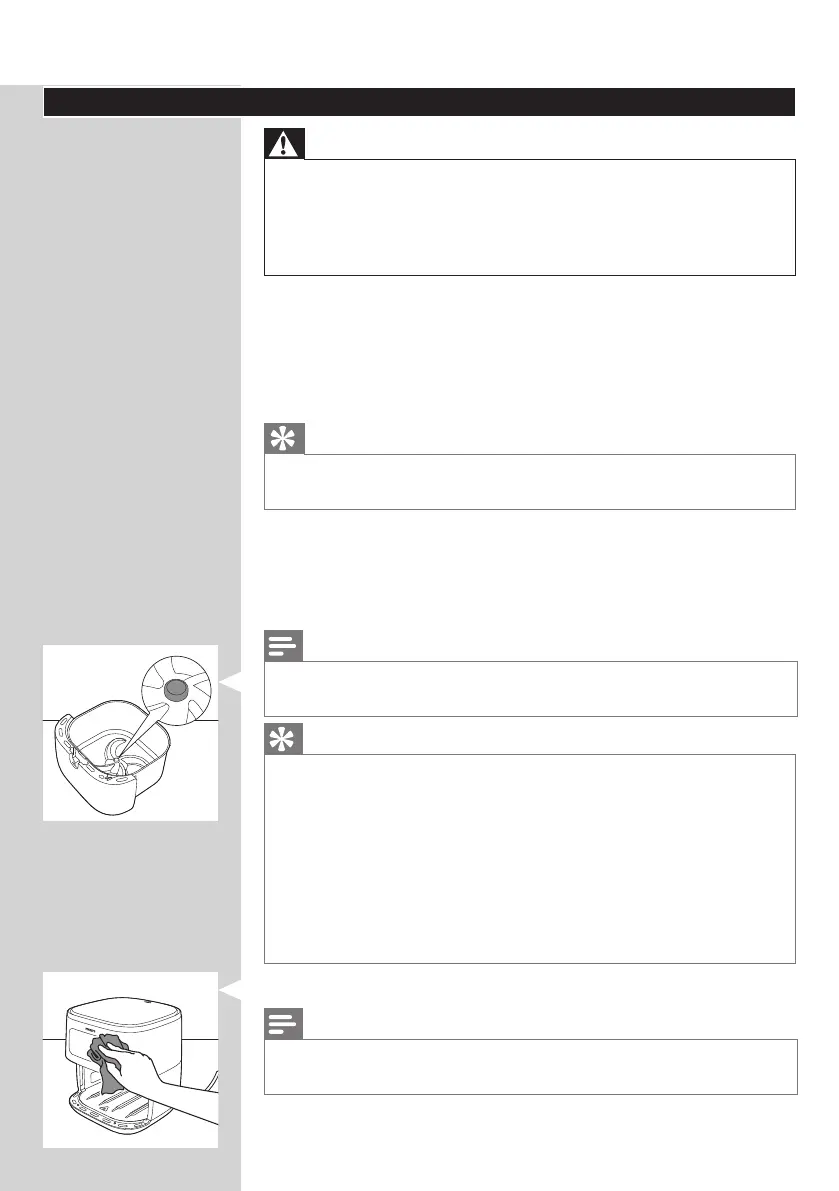The image size is (839, 1191).
Task: Select the lower asterisk tip icon
Action: click(283, 739)
